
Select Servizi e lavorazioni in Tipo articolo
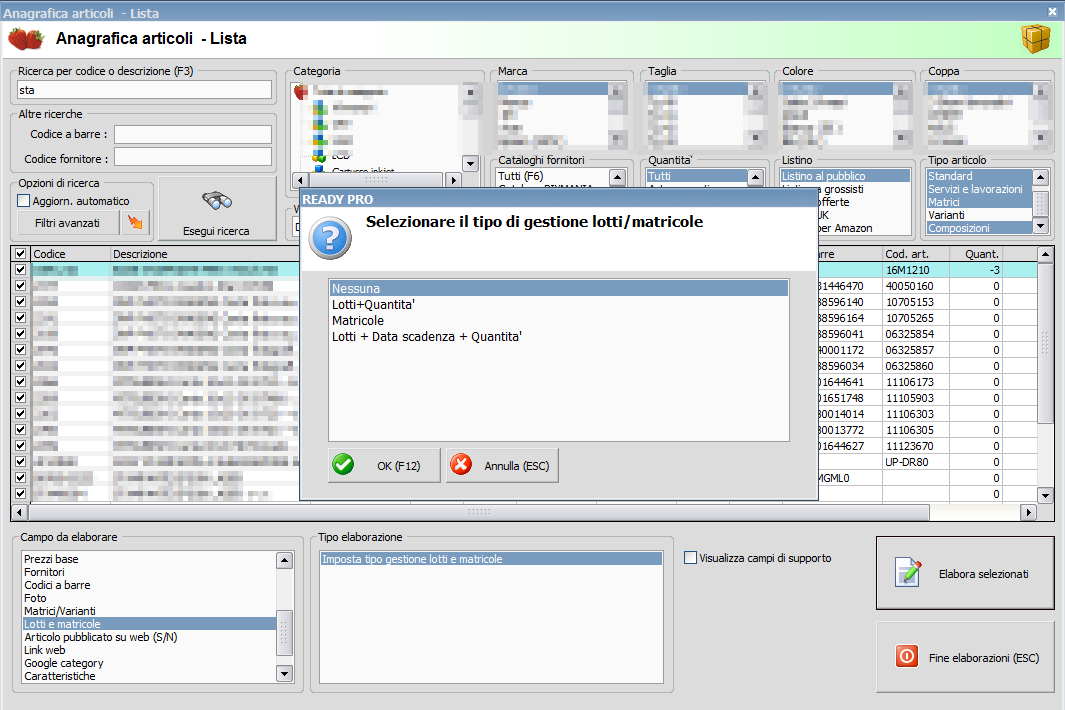[979, 189]
